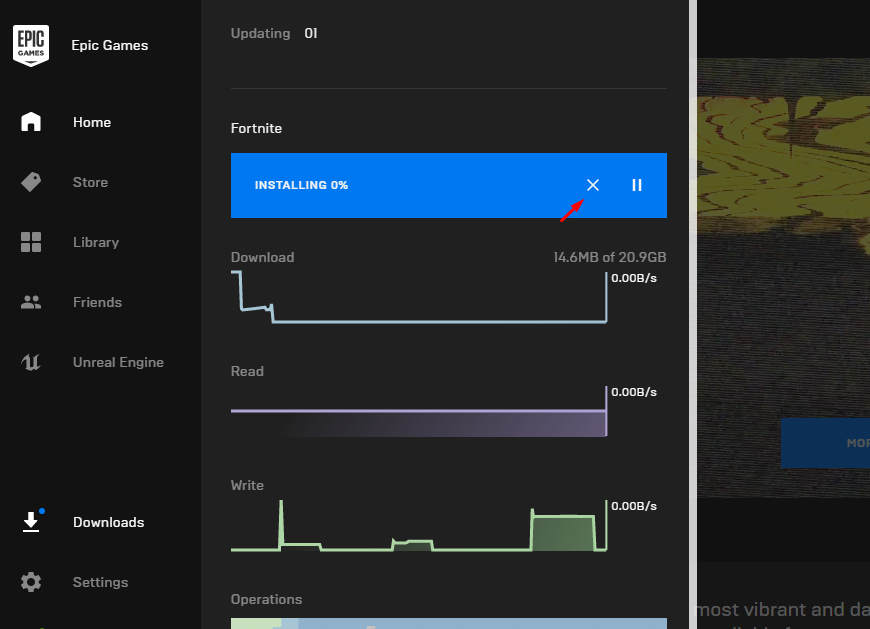Select the Downloads arrow icon

tap(31, 521)
